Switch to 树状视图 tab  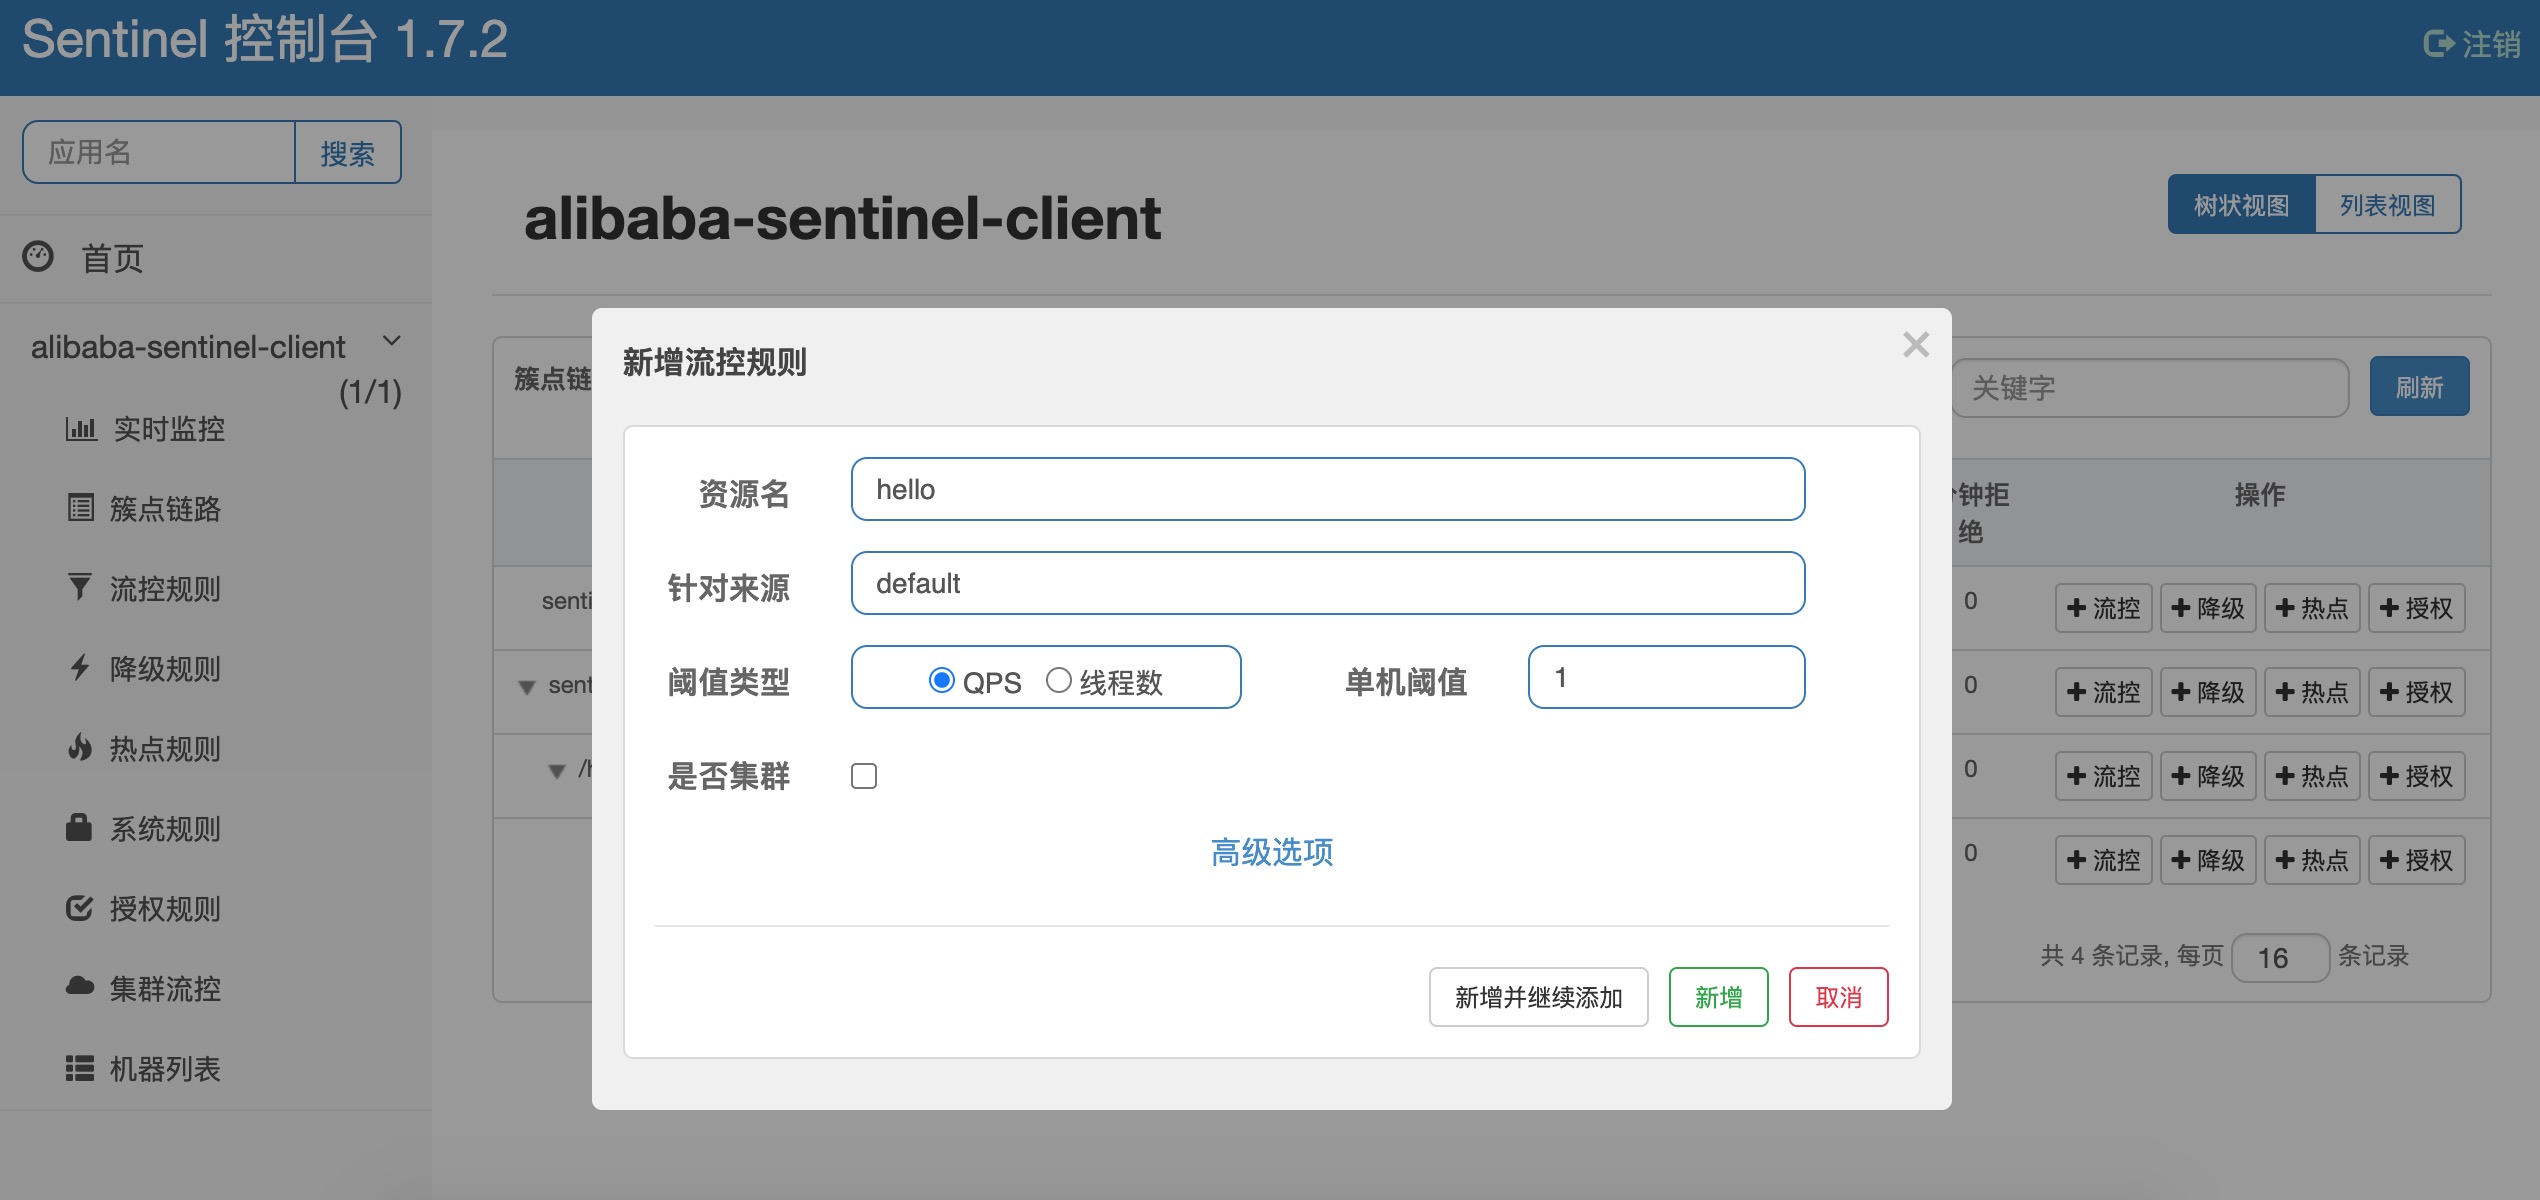2241,205
